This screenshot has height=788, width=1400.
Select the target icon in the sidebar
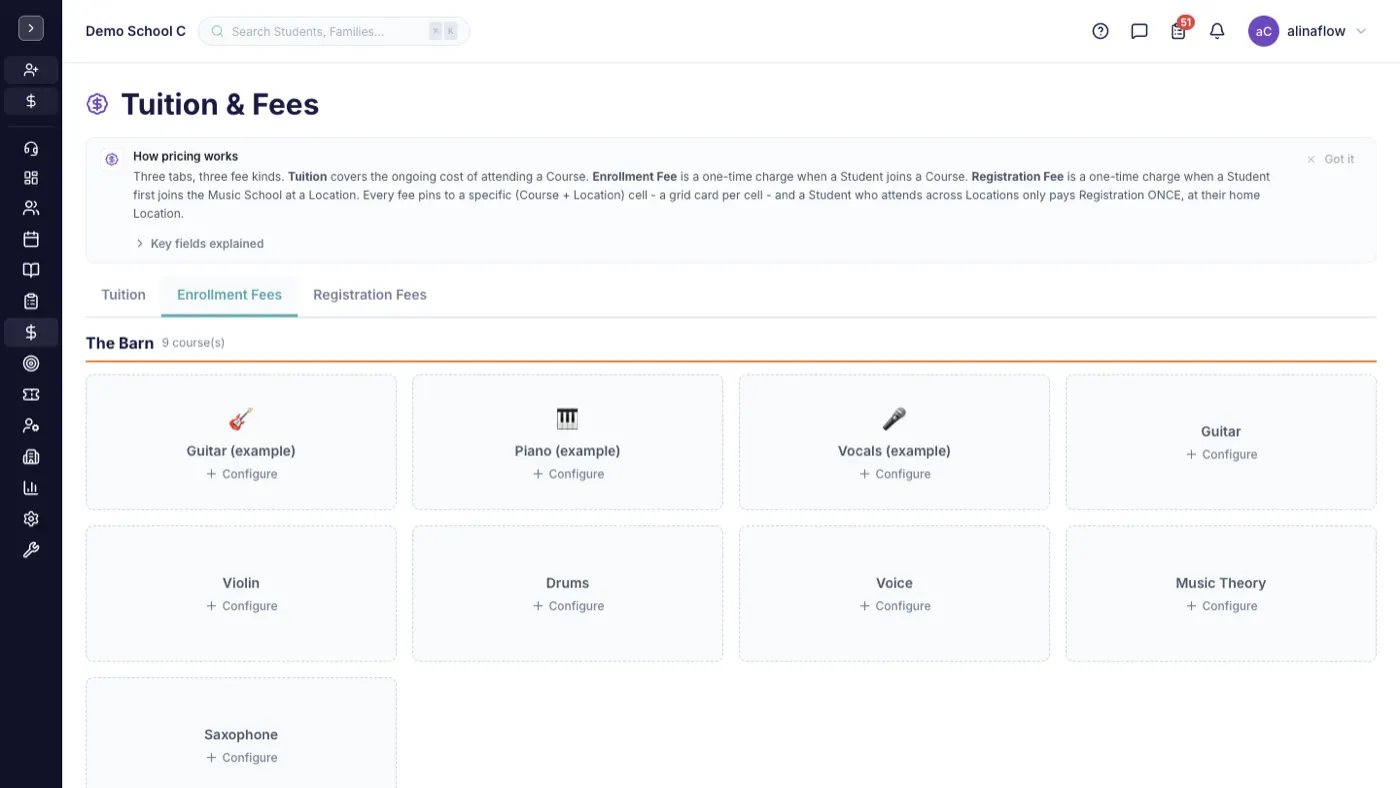(x=31, y=363)
